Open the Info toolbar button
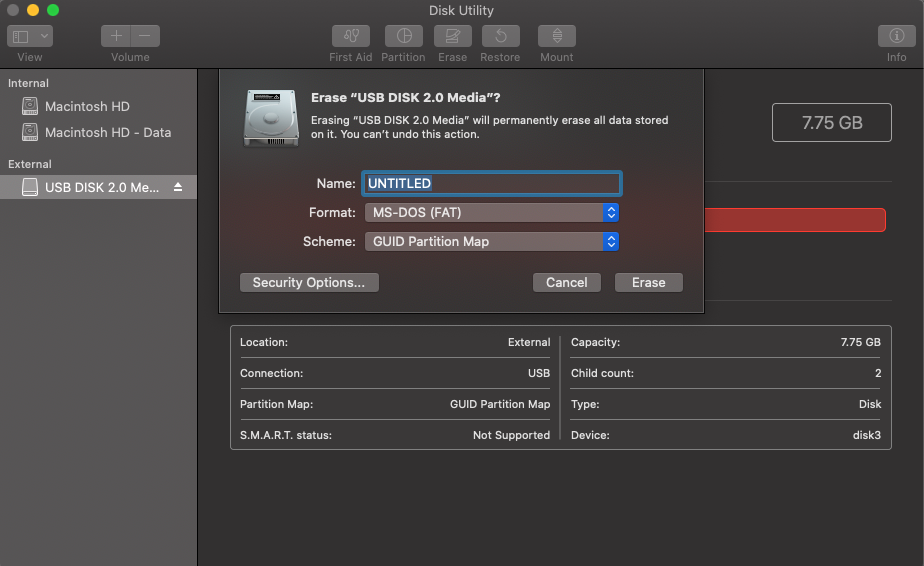The image size is (924, 566). (x=896, y=36)
